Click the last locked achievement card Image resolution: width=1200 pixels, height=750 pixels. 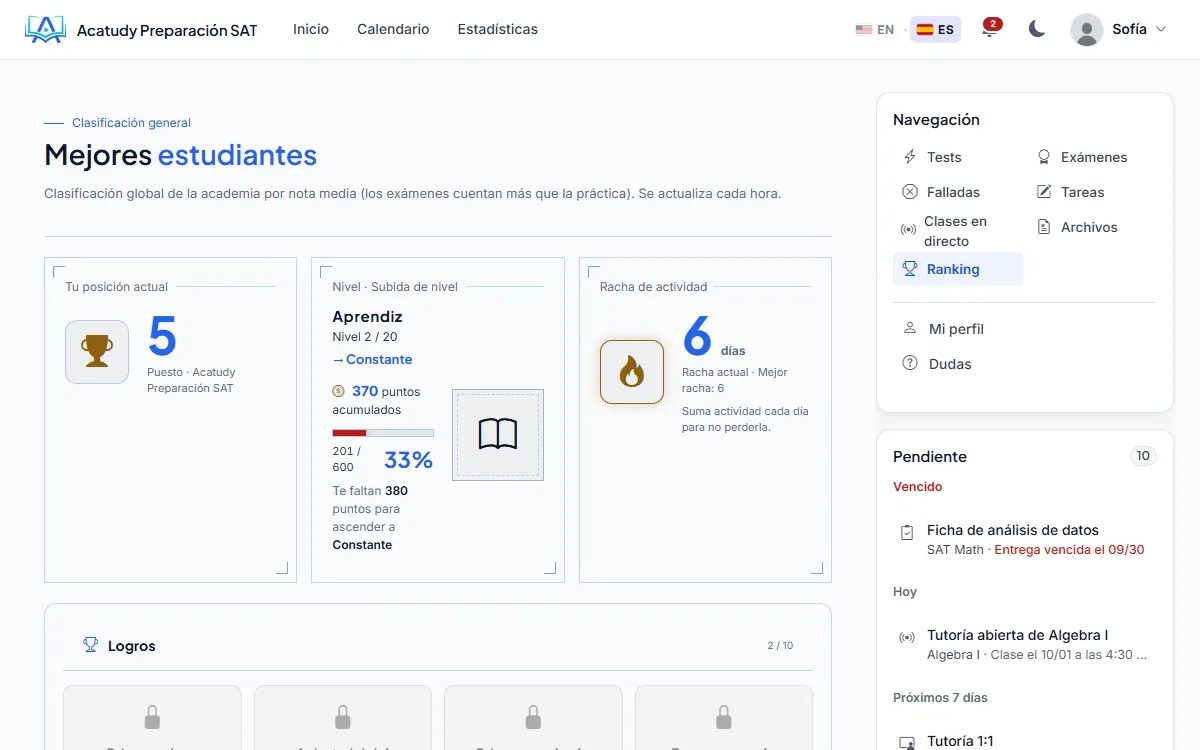[x=724, y=718]
